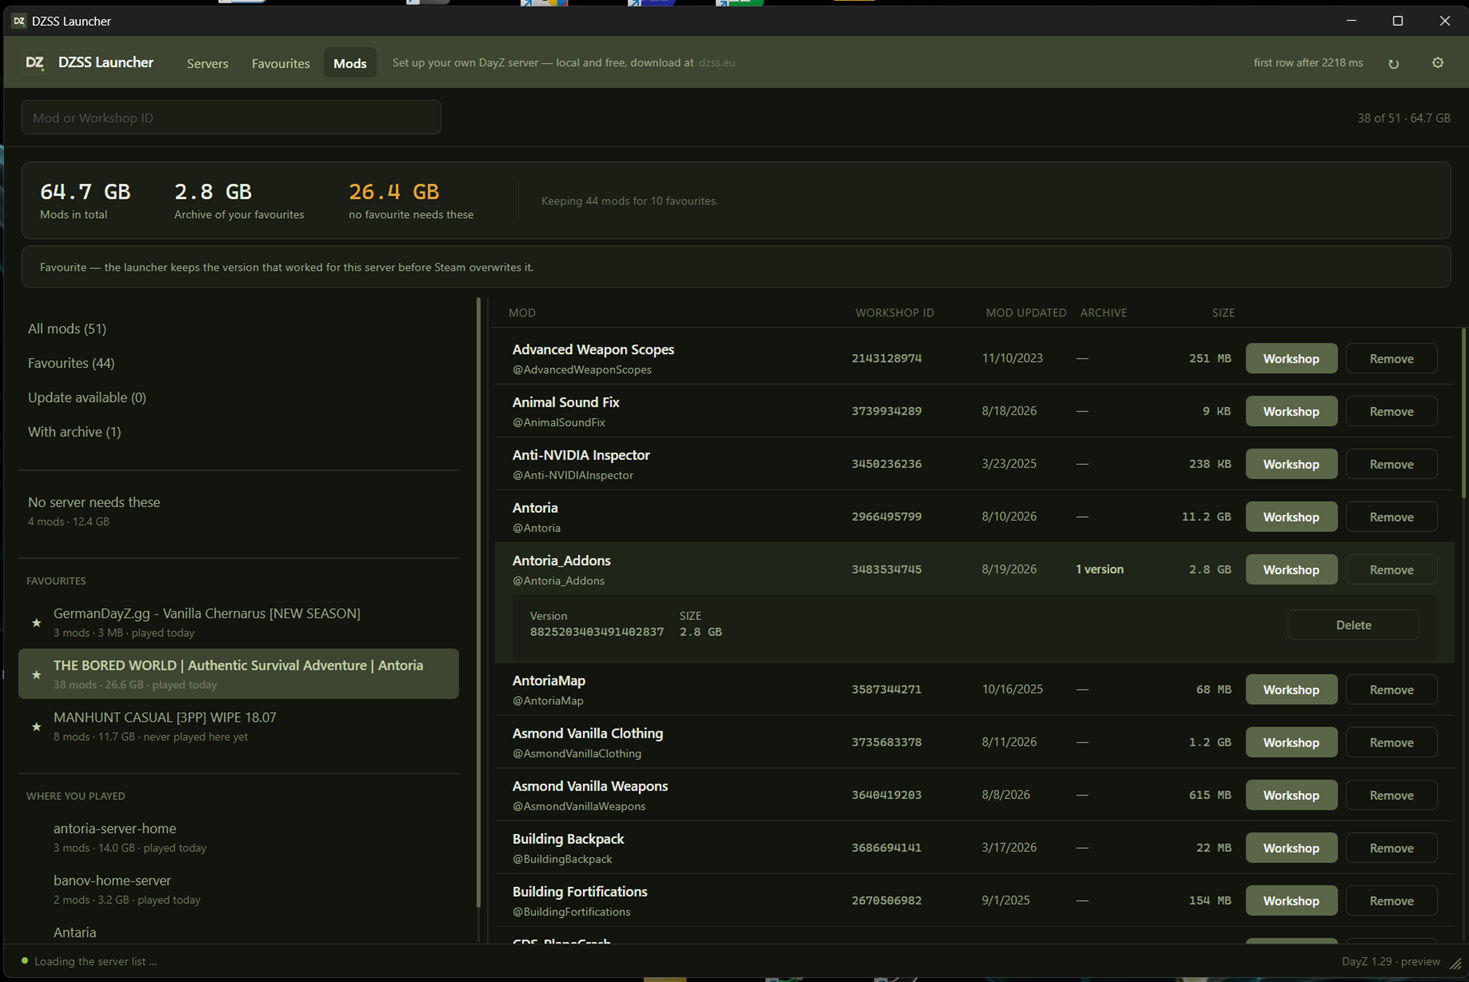Viewport: 1469px width, 982px height.
Task: Toggle favourite star for MANHUNT CASUAL server
Action: click(37, 727)
